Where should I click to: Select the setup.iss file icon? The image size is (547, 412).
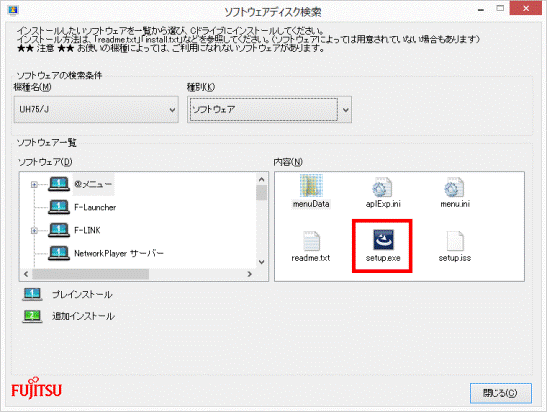coord(455,241)
